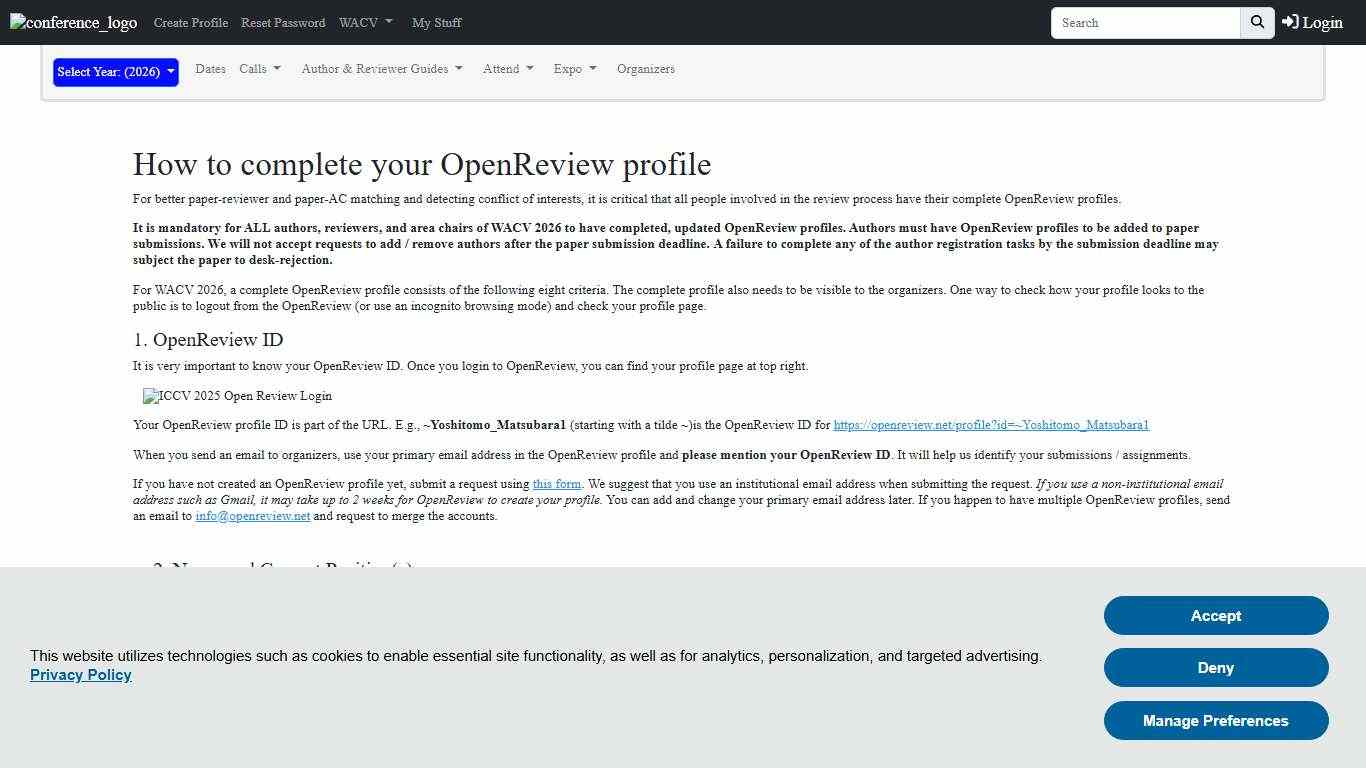Click the search magnifier icon

[1256, 22]
